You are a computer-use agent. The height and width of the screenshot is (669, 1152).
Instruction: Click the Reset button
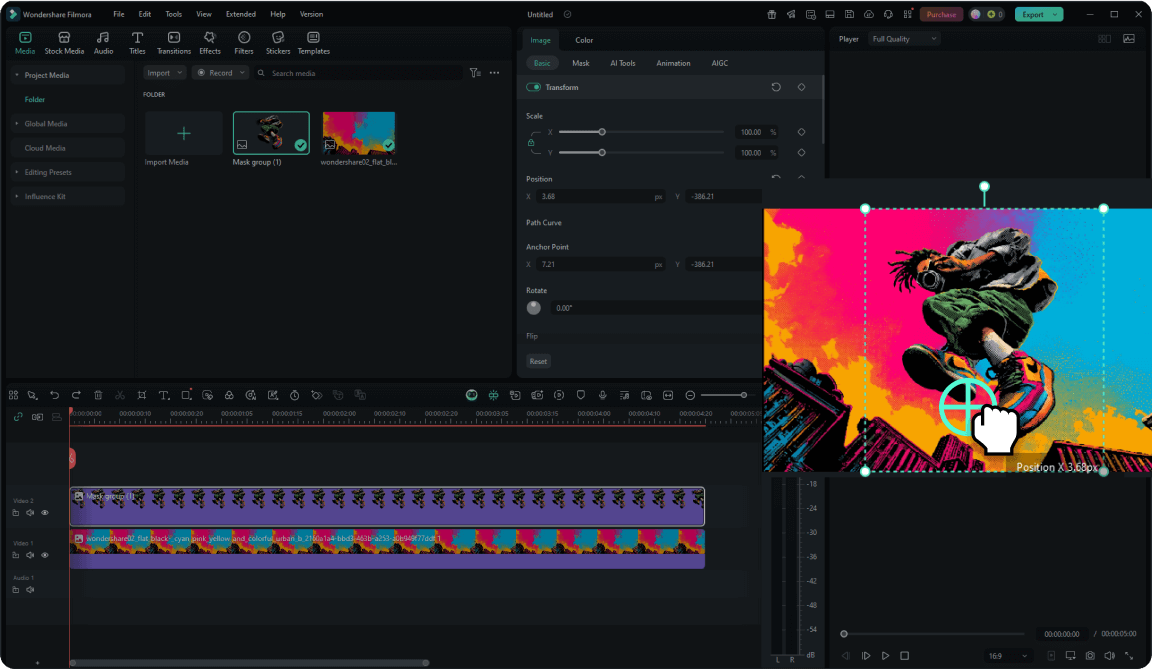tap(538, 361)
